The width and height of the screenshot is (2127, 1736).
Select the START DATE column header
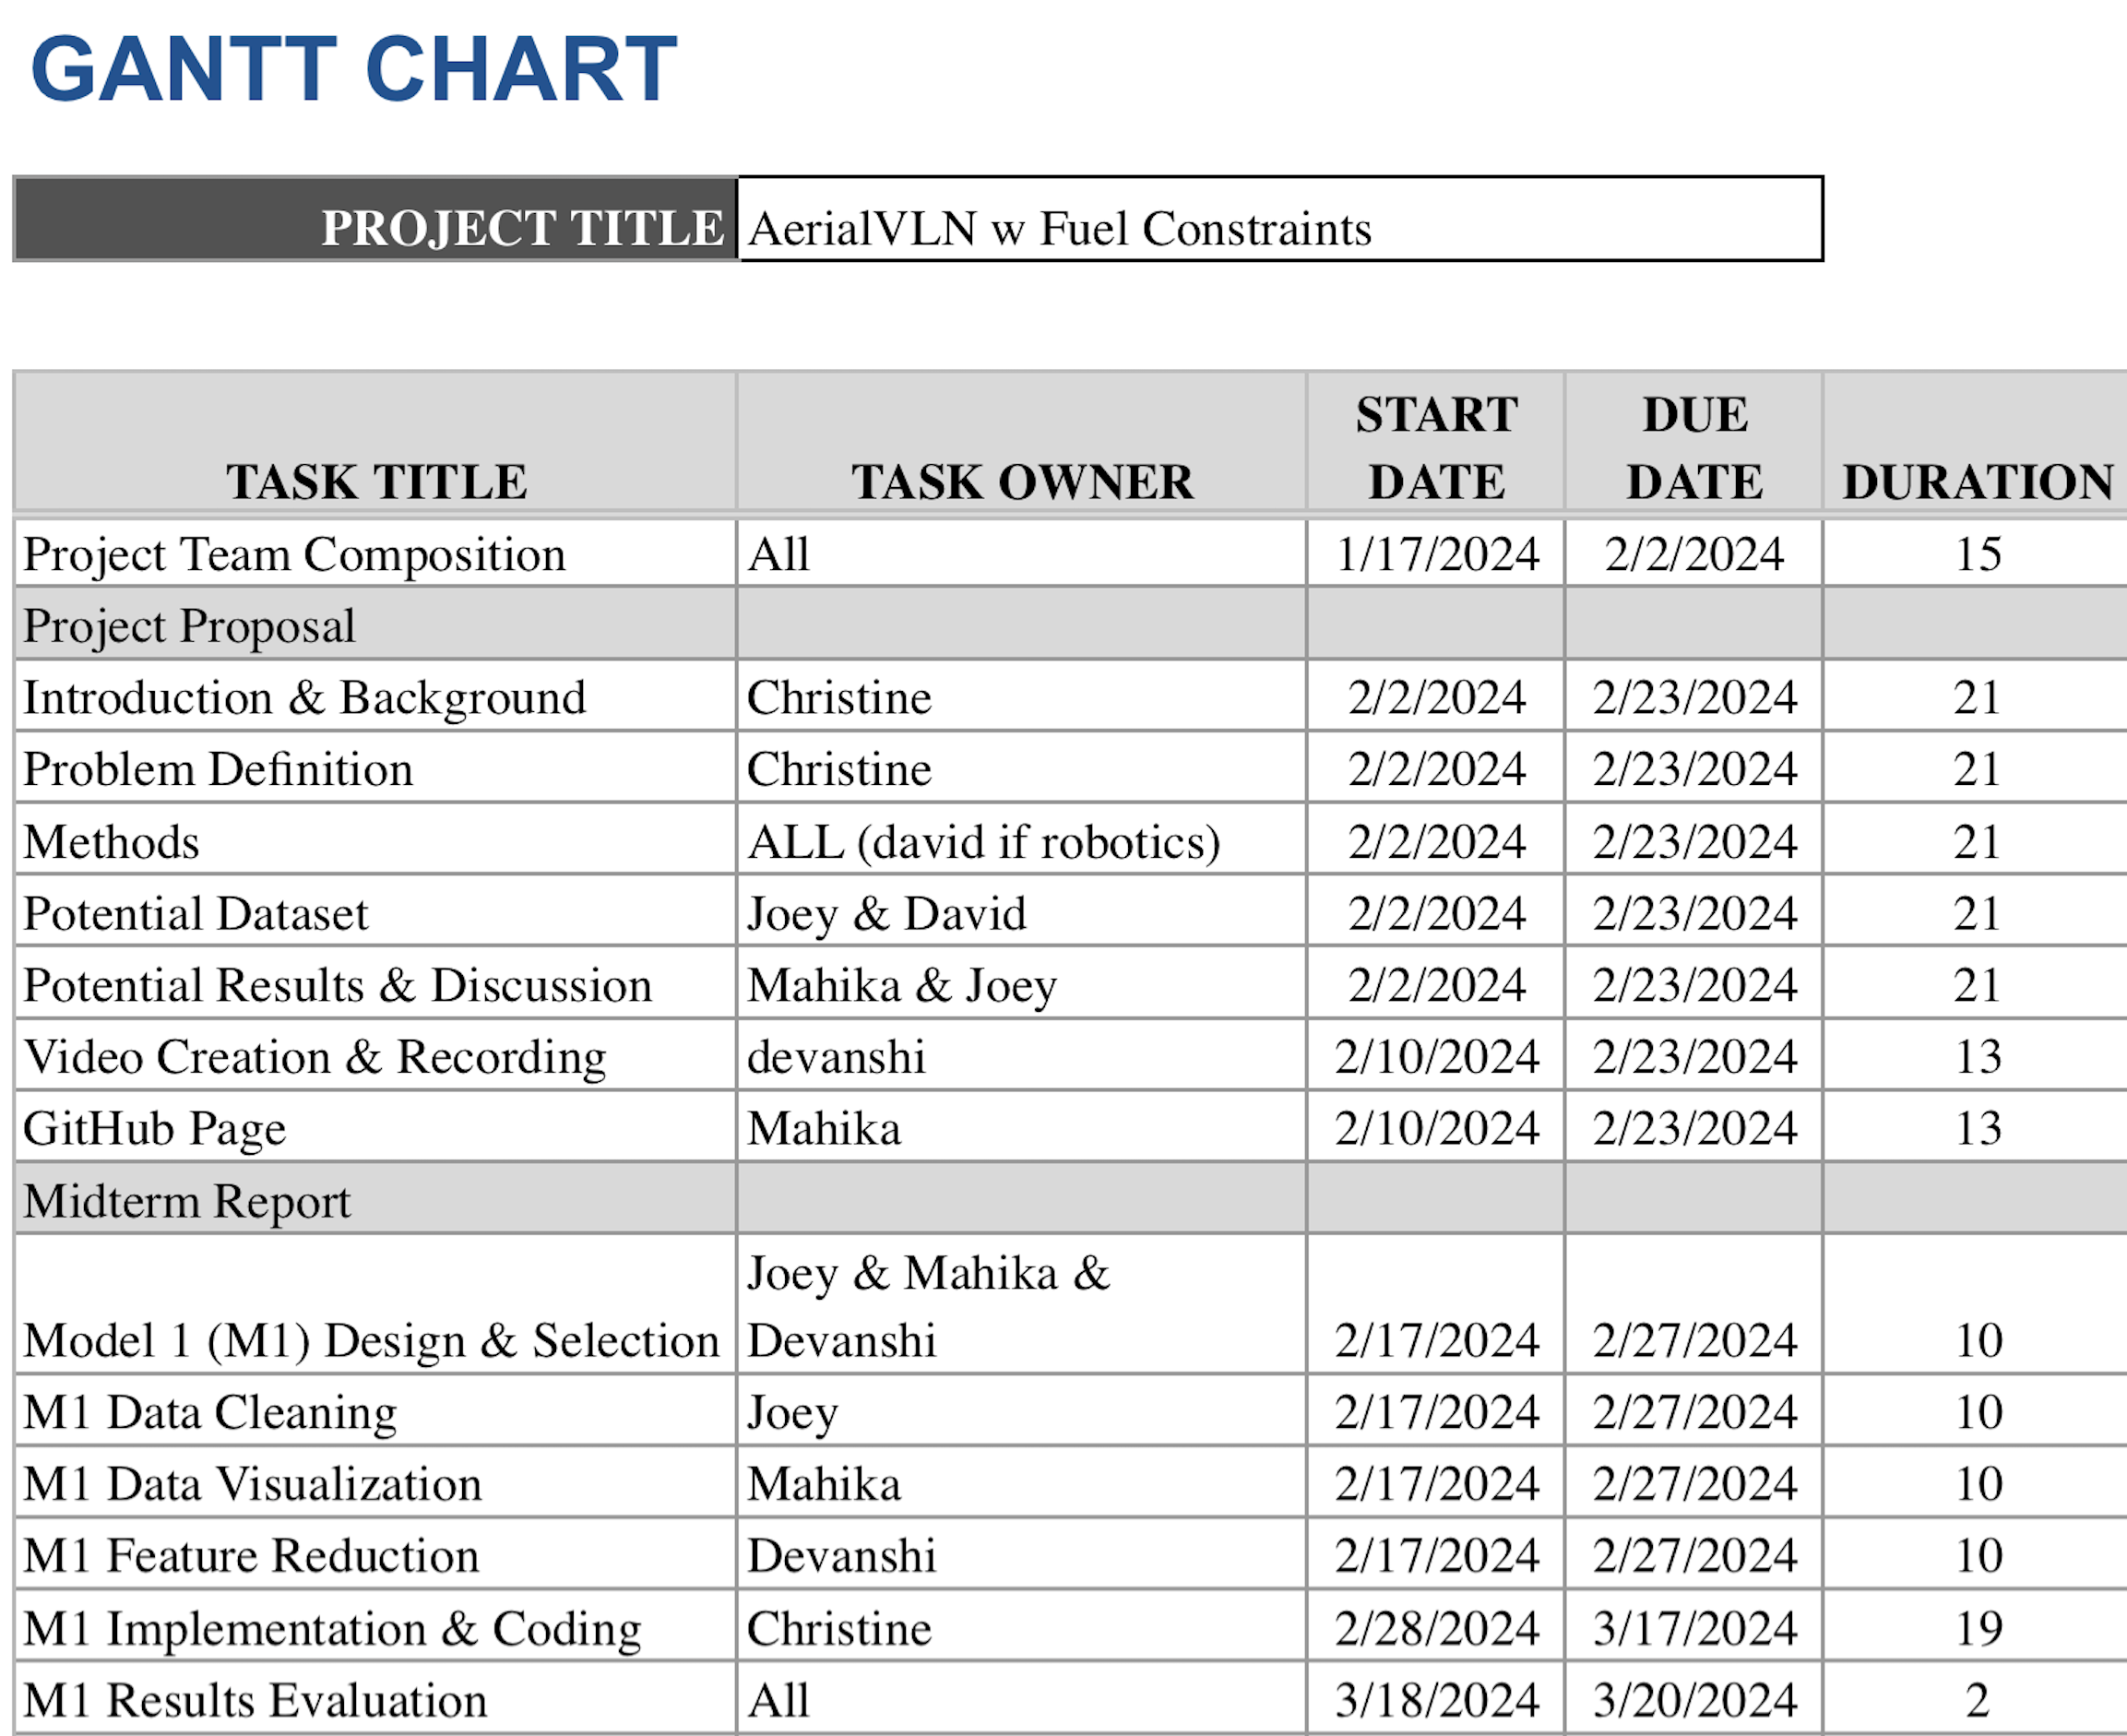point(1436,442)
